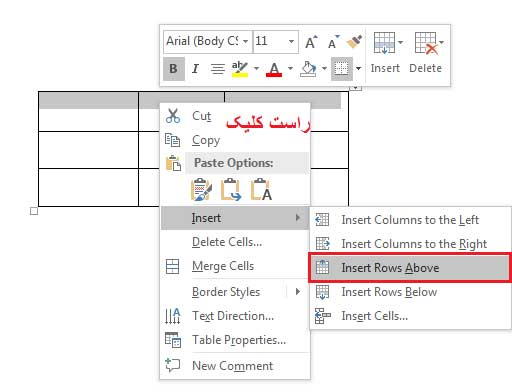
Task: Expand the font color dropdown arrow
Action: (x=291, y=69)
